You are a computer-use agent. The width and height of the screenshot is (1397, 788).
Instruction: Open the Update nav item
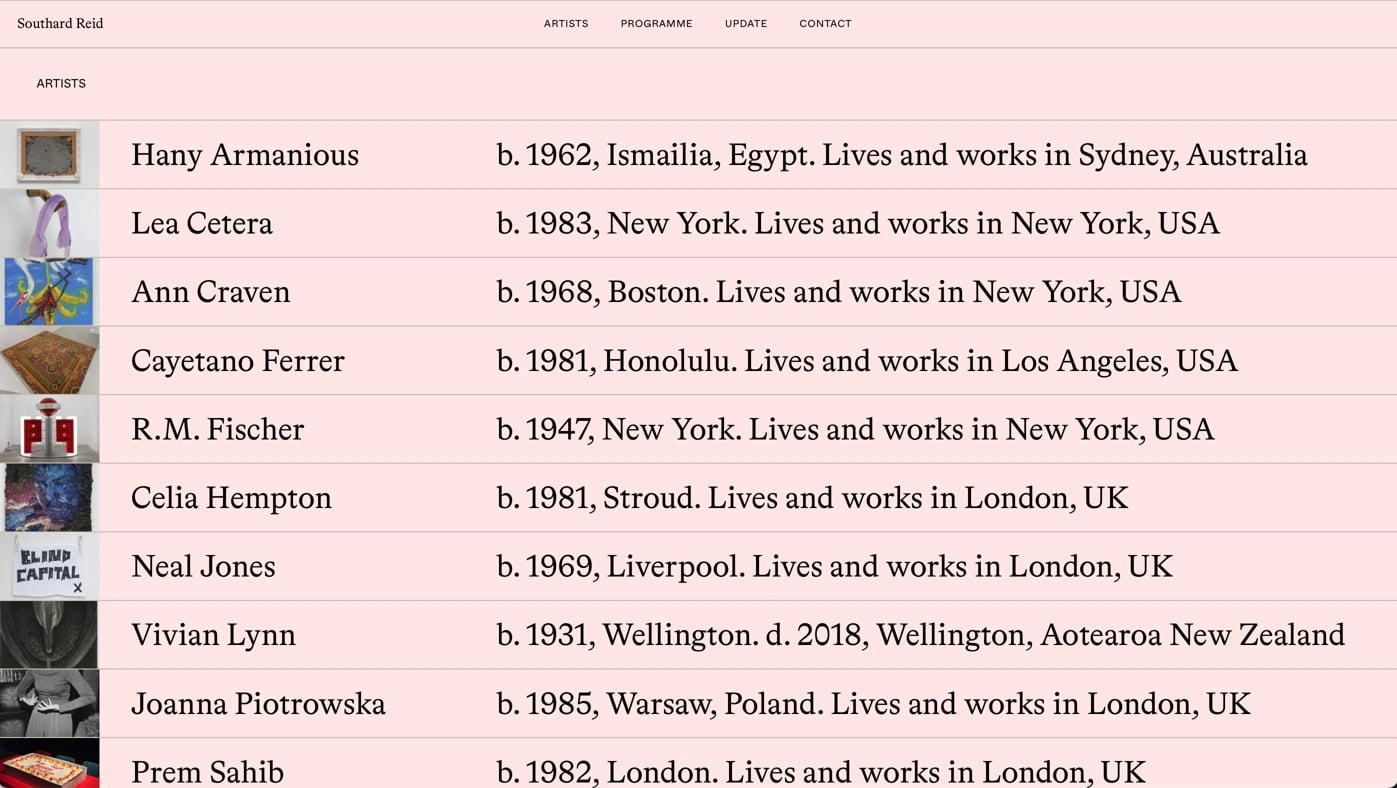[746, 24]
